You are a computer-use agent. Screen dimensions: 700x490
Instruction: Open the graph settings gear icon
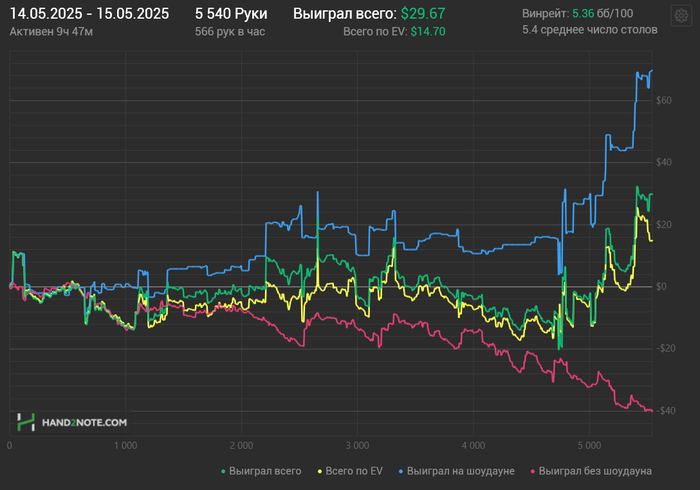point(681,16)
